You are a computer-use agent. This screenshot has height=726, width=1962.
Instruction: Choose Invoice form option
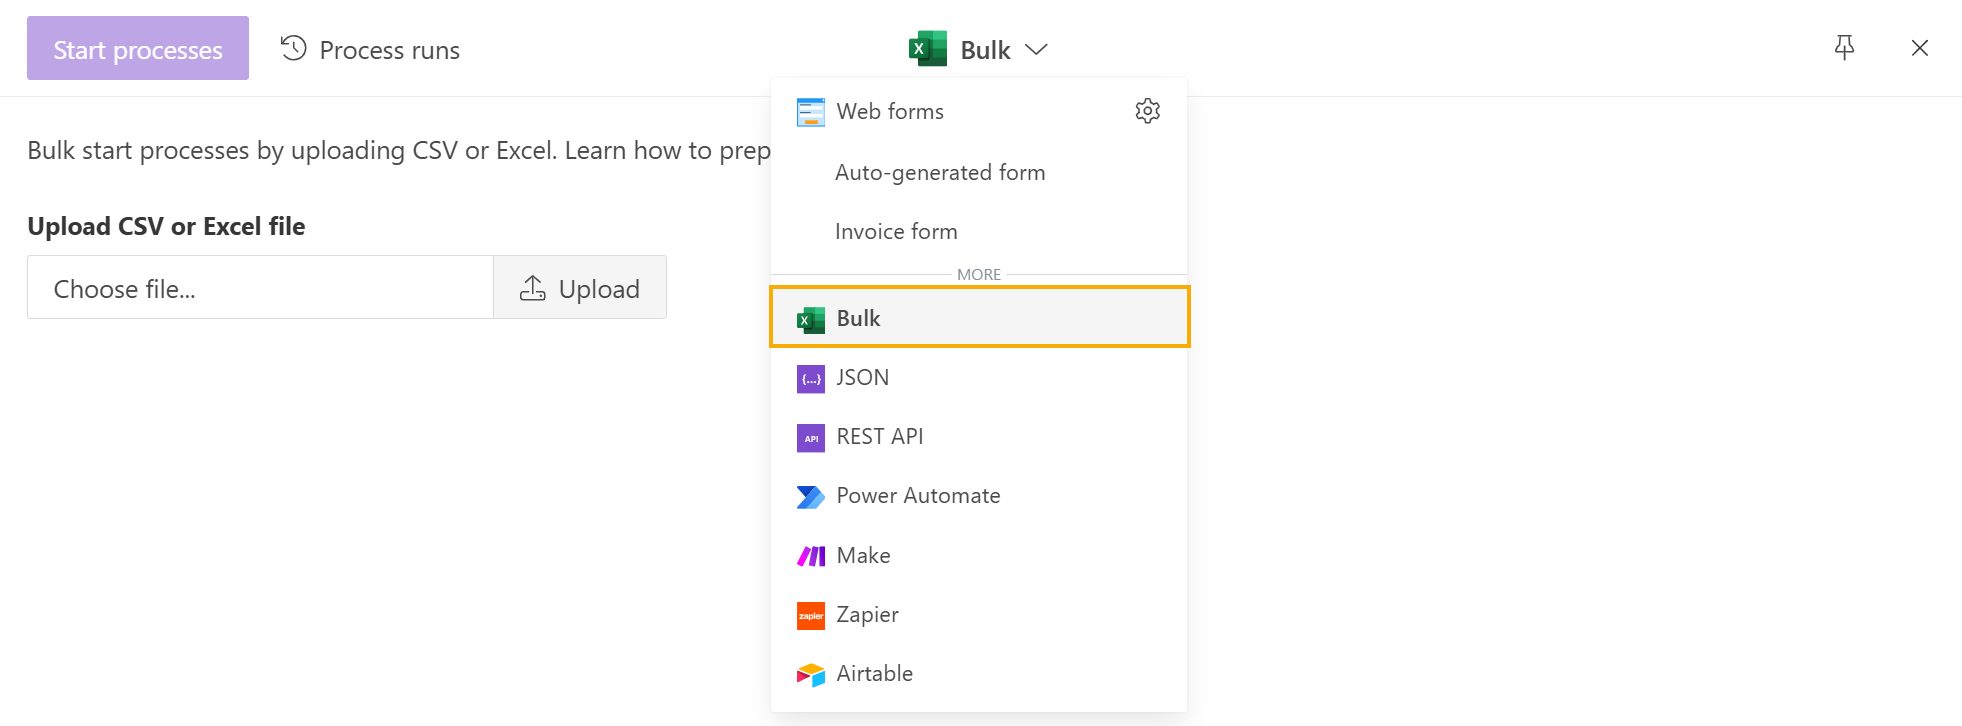pos(979,231)
